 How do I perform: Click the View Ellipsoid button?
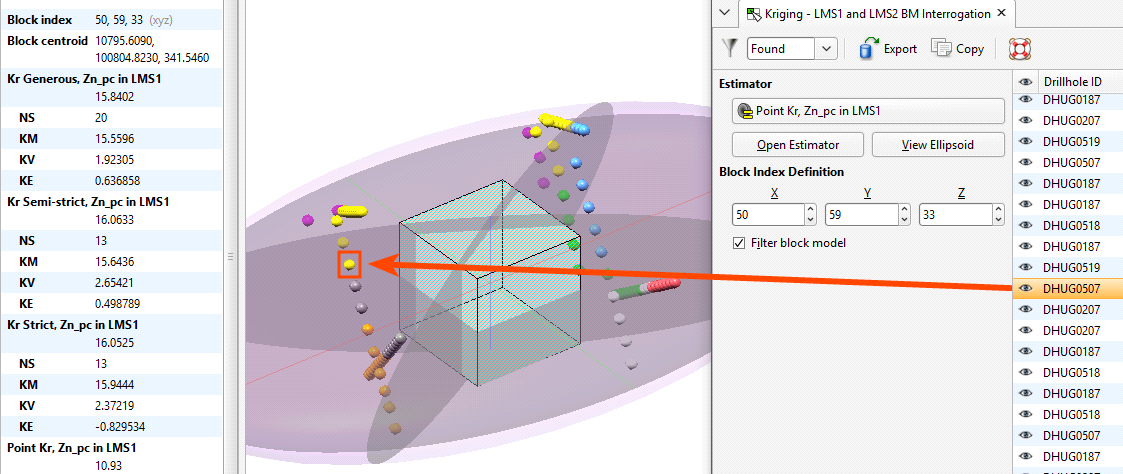(x=938, y=144)
